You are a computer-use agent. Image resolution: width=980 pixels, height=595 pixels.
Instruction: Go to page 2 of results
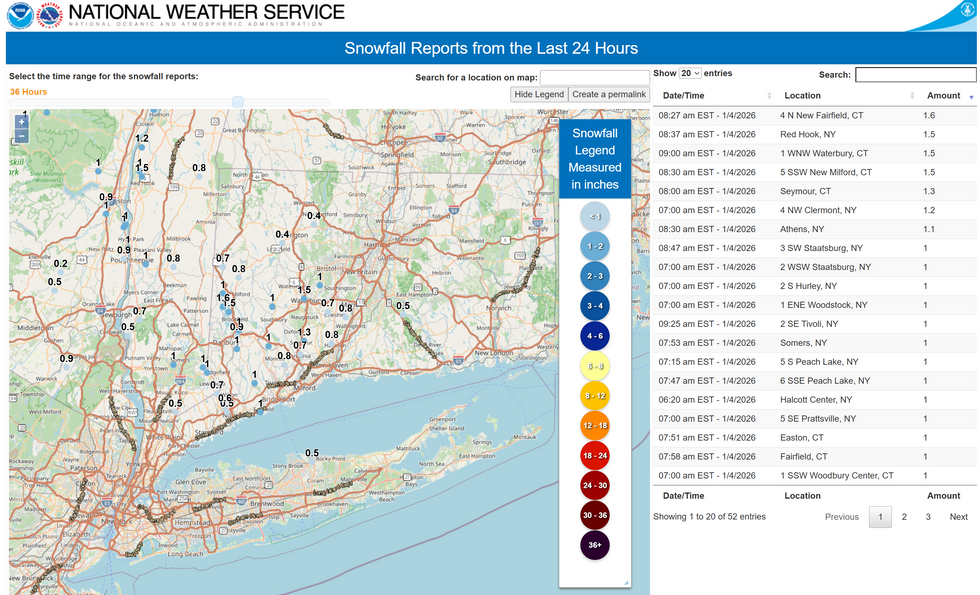click(x=904, y=517)
